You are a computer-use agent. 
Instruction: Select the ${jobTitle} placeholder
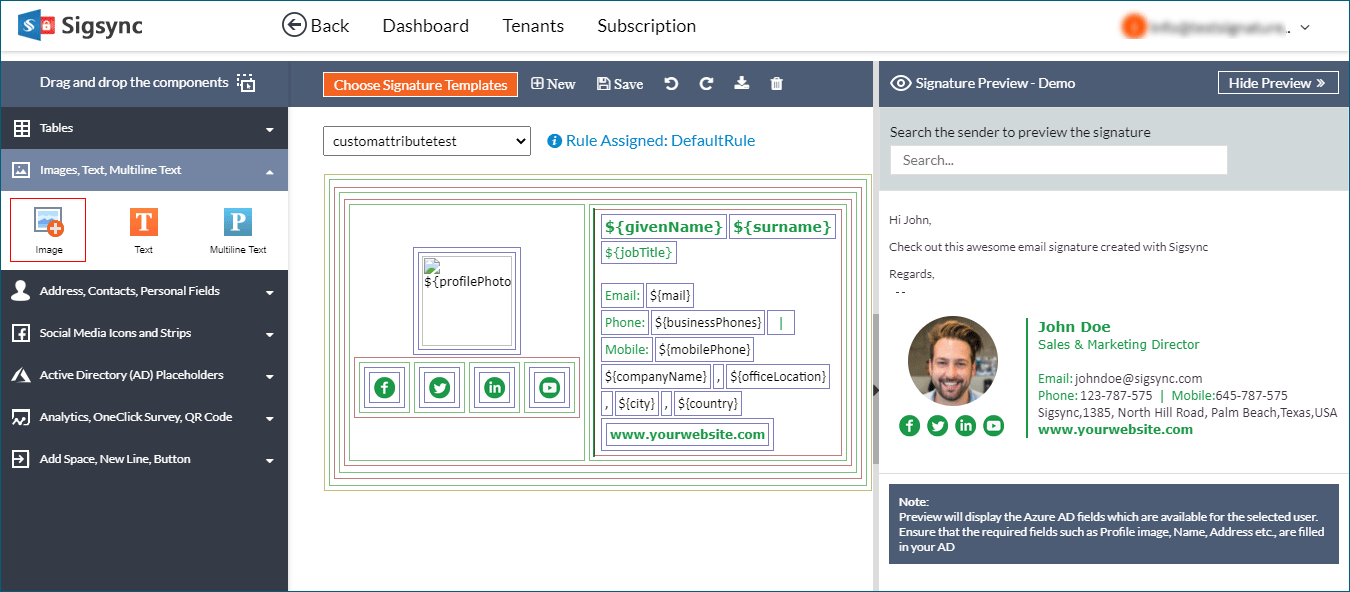[x=639, y=252]
